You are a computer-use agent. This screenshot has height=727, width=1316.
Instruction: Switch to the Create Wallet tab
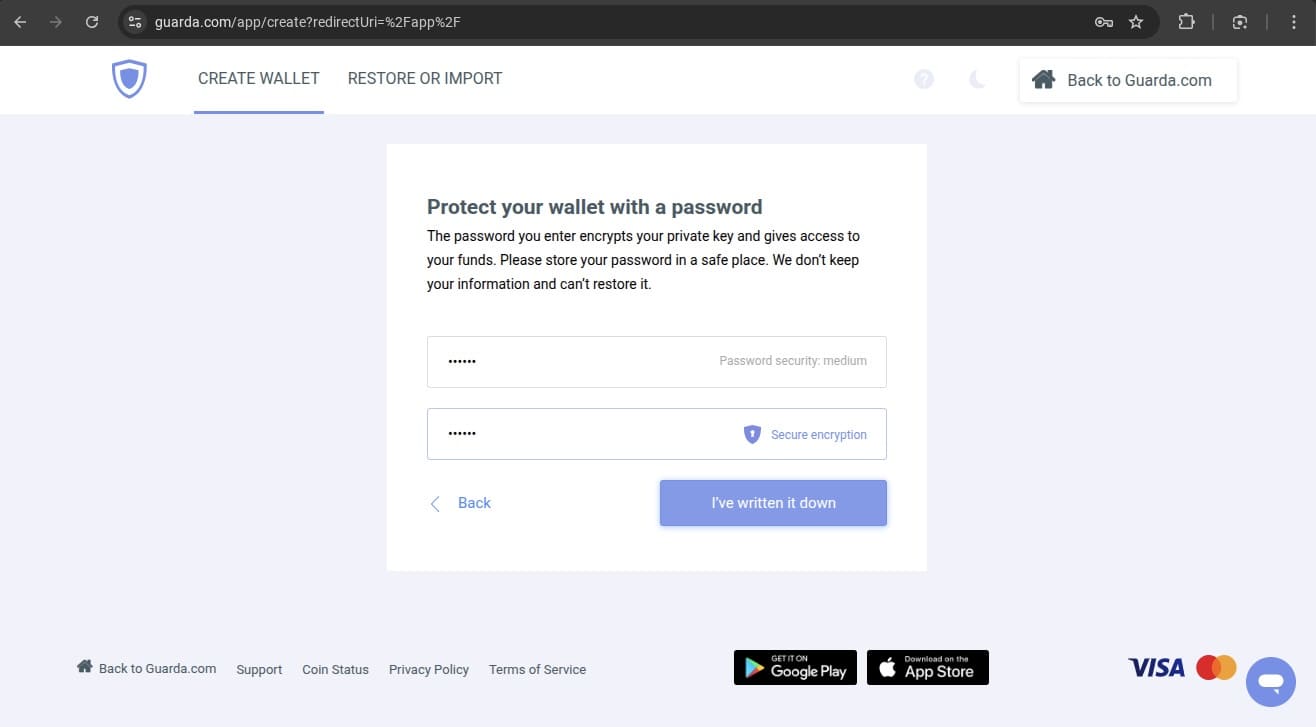[259, 79]
